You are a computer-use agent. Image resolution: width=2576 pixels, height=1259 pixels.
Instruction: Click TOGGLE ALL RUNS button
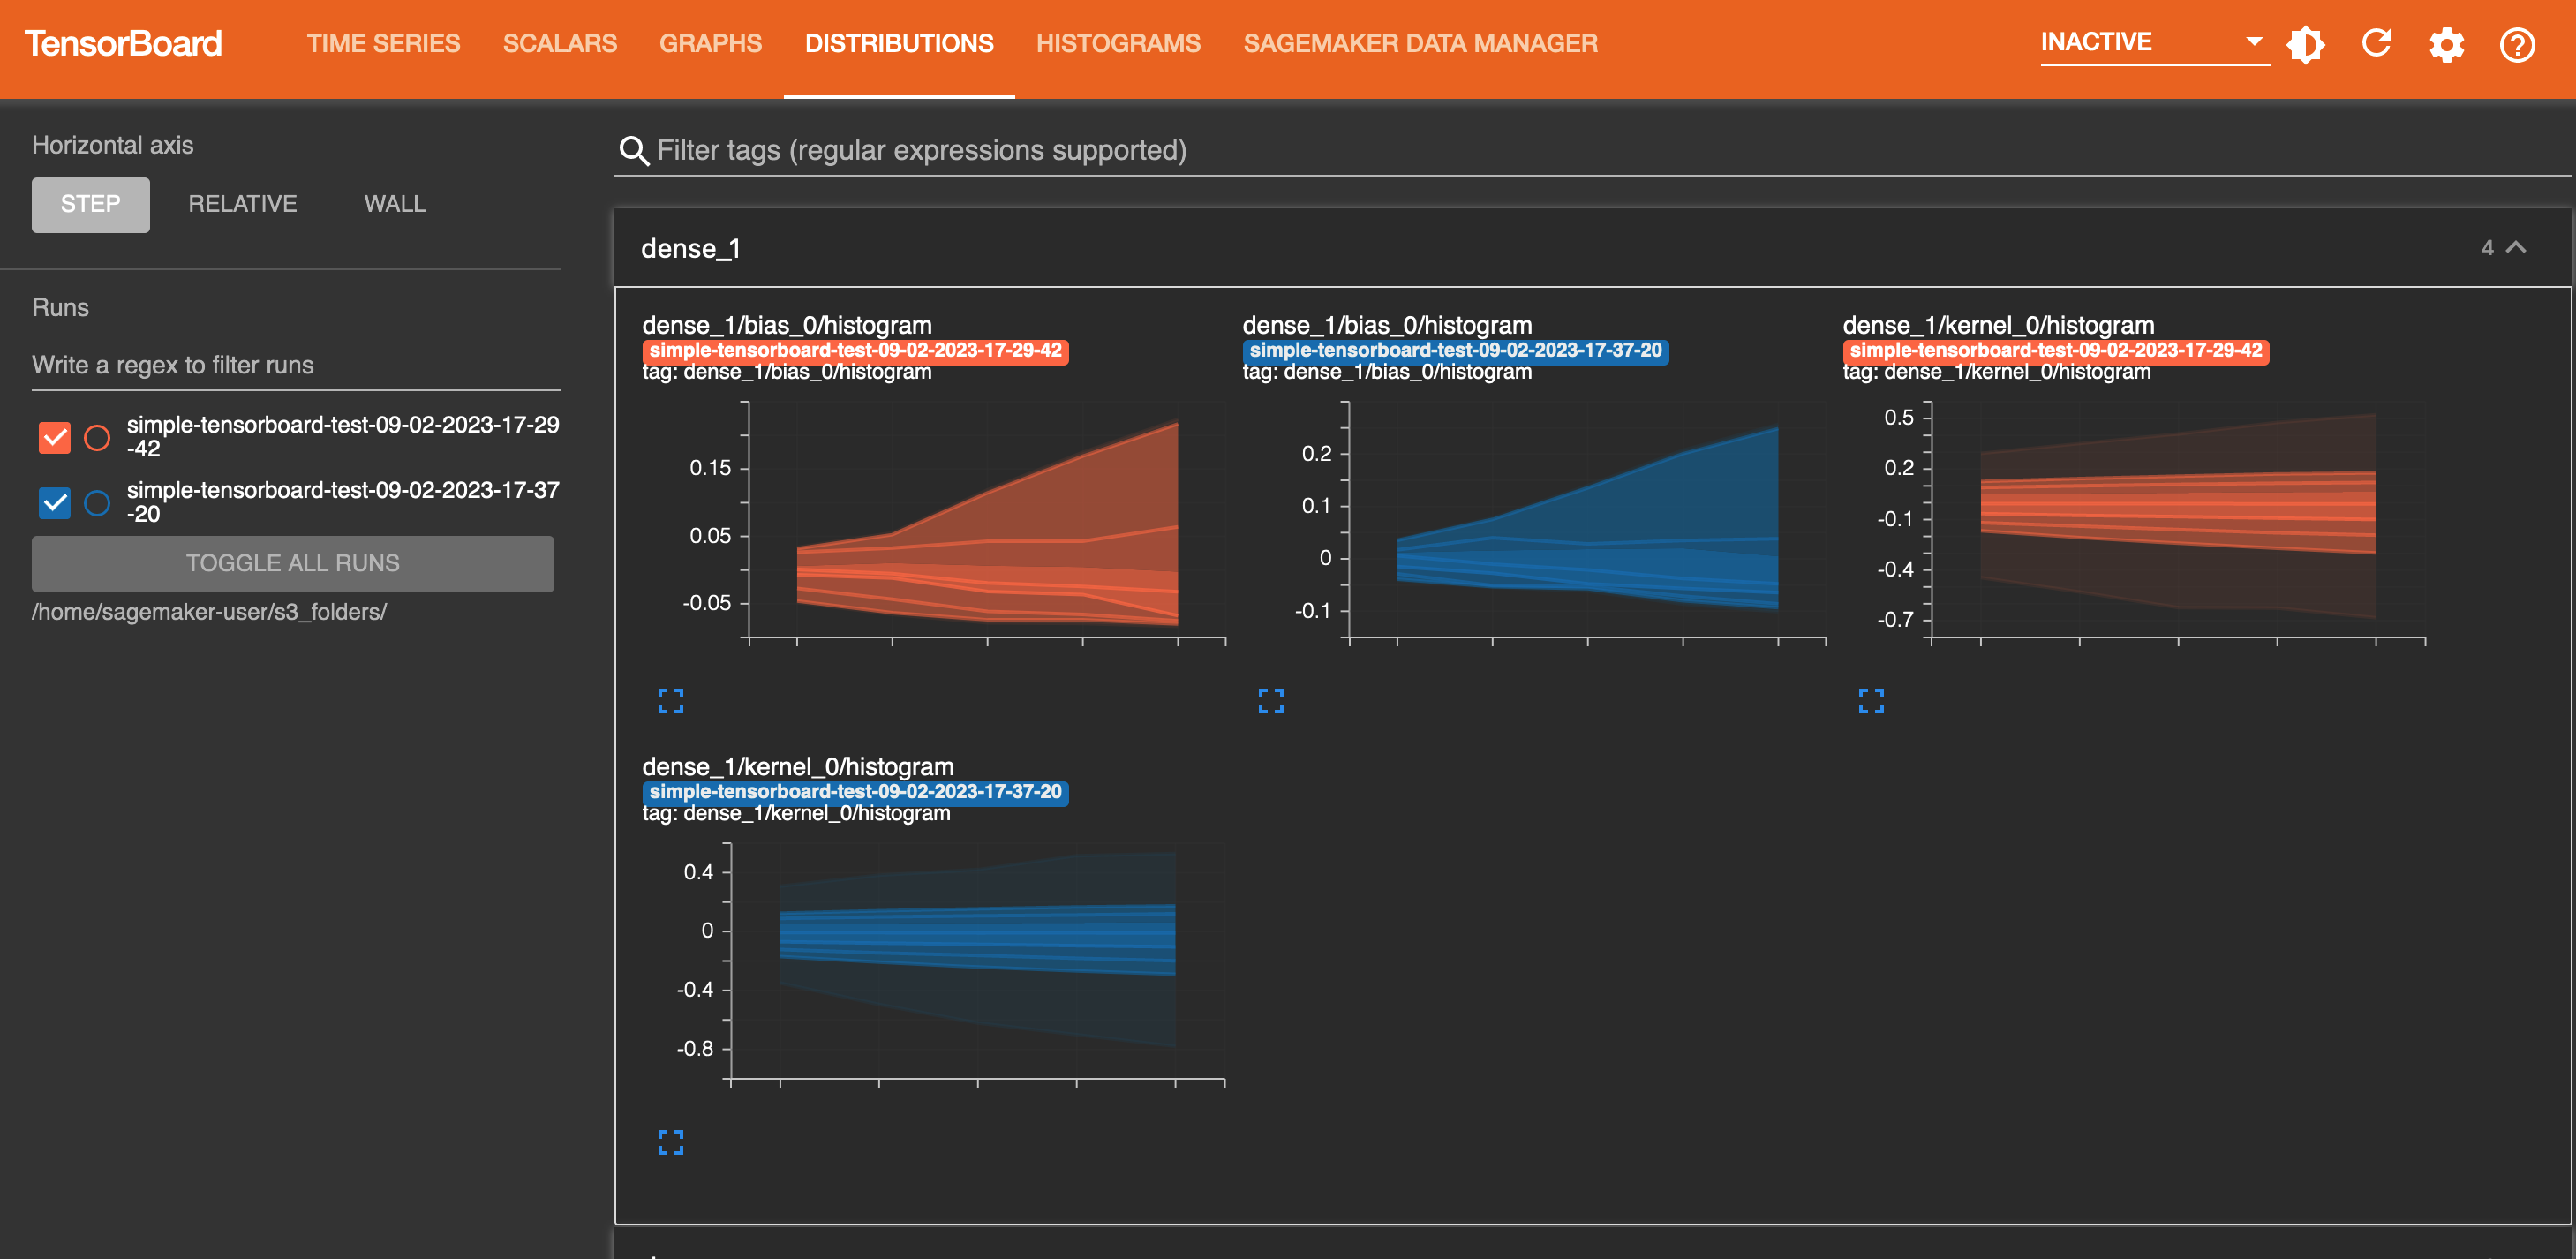(292, 562)
